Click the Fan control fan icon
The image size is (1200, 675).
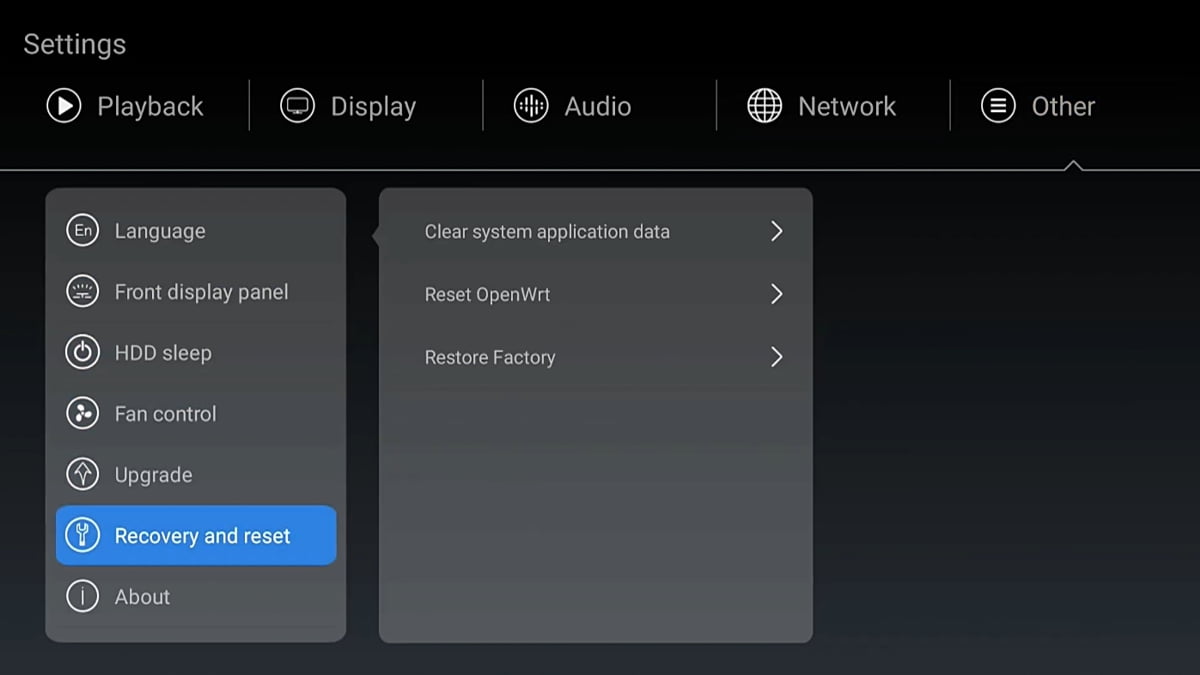82,414
